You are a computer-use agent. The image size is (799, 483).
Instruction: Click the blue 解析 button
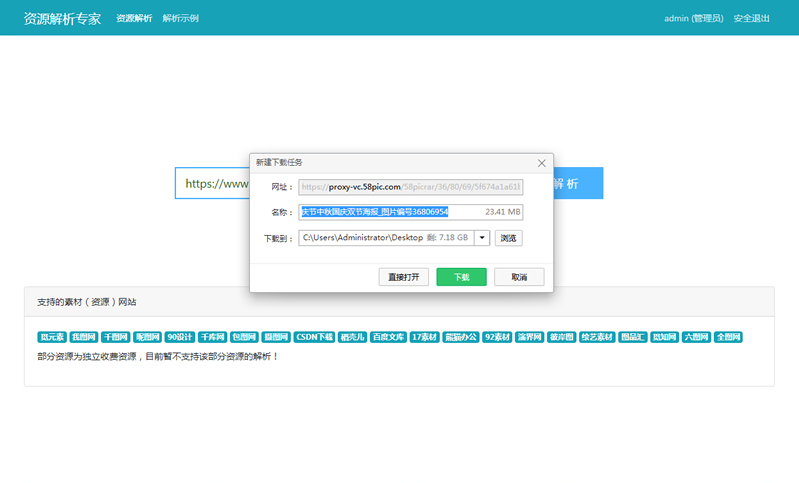click(x=577, y=184)
